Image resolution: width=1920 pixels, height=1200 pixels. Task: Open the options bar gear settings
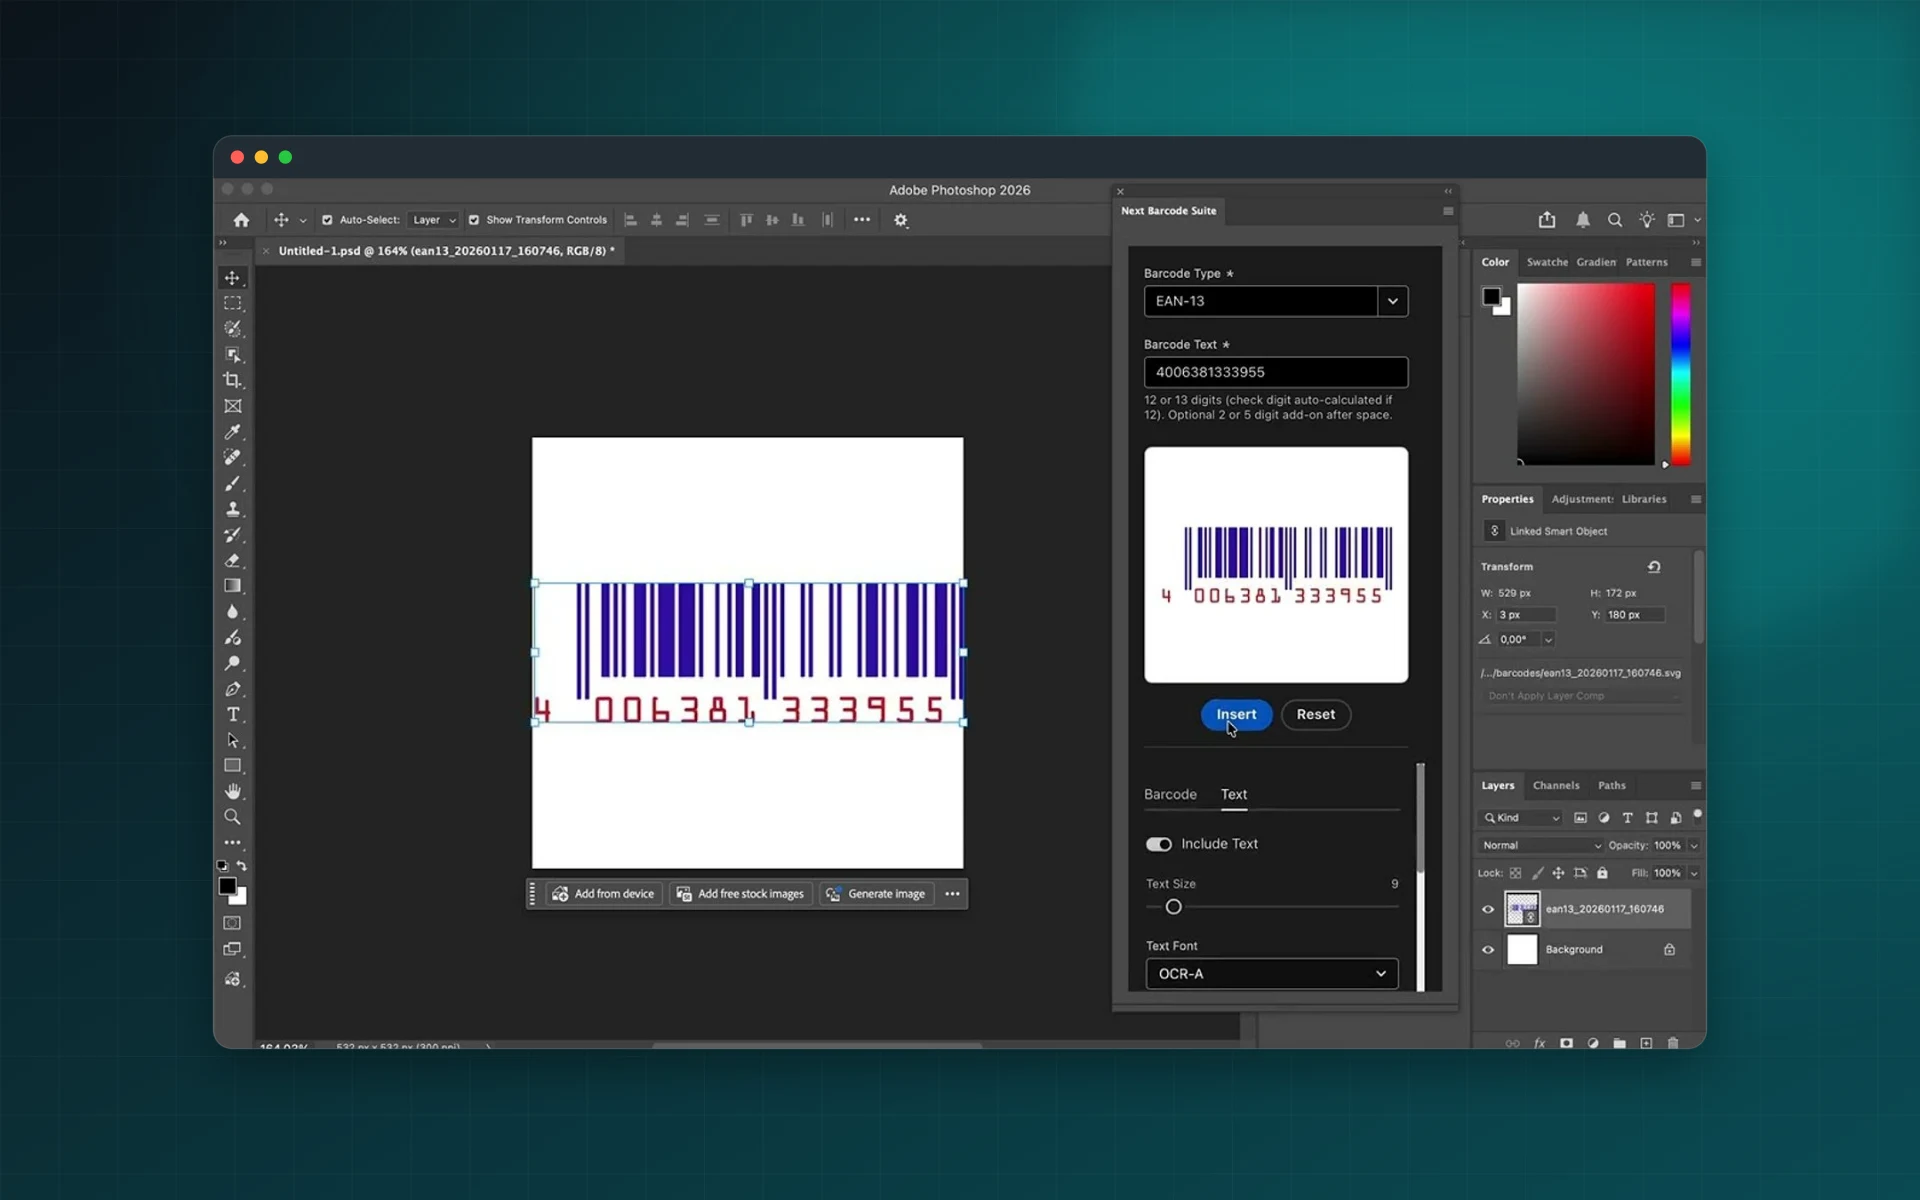[x=901, y=220]
